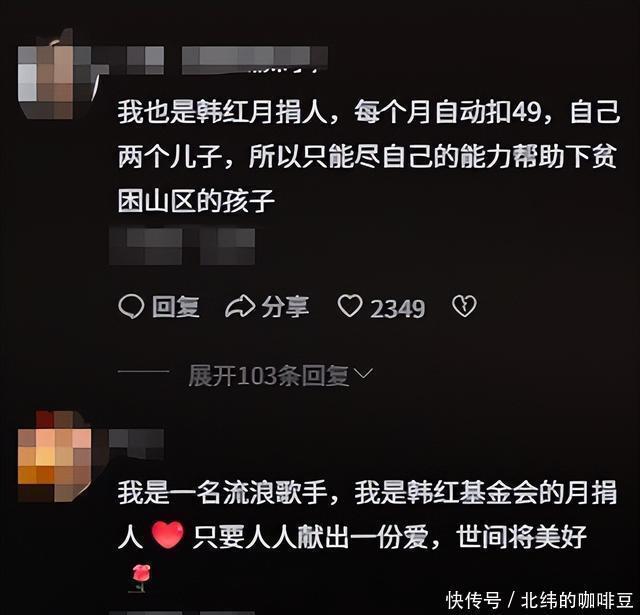
Task: Tap the 分享 text label
Action: pyautogui.click(x=285, y=307)
